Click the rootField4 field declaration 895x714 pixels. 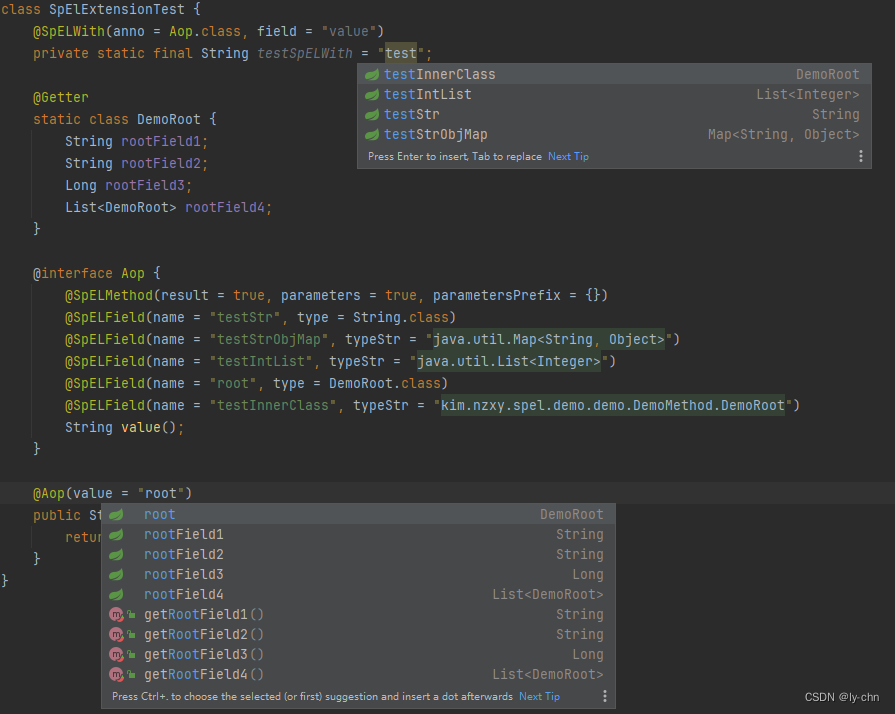225,207
